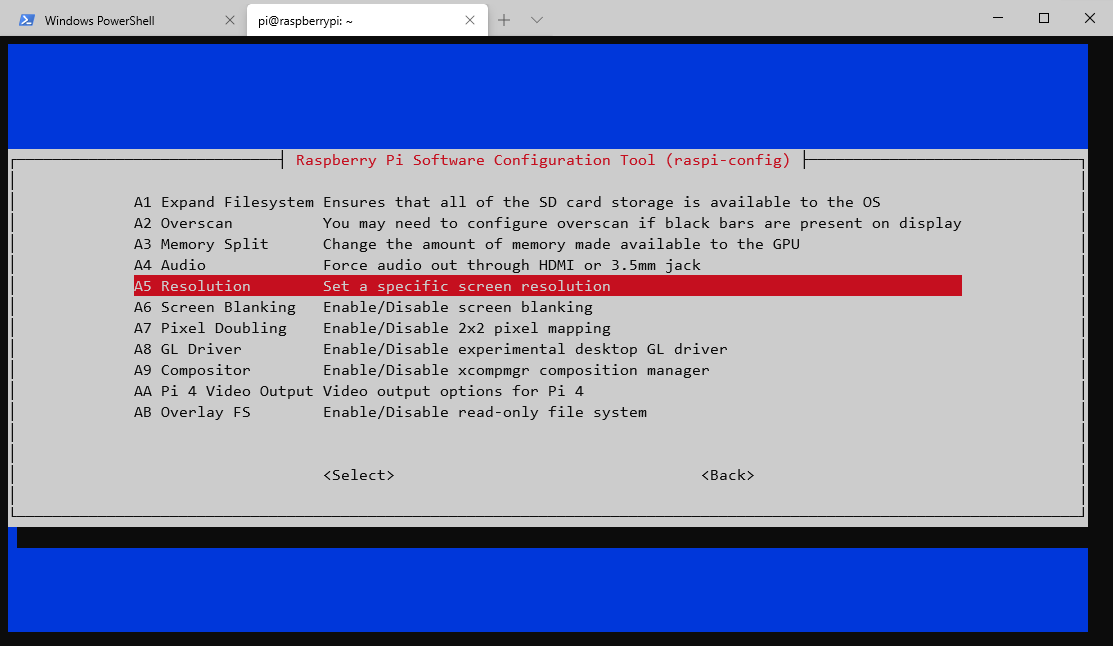Image resolution: width=1113 pixels, height=646 pixels.
Task: Click the raspi-config dialog title text
Action: tap(543, 160)
